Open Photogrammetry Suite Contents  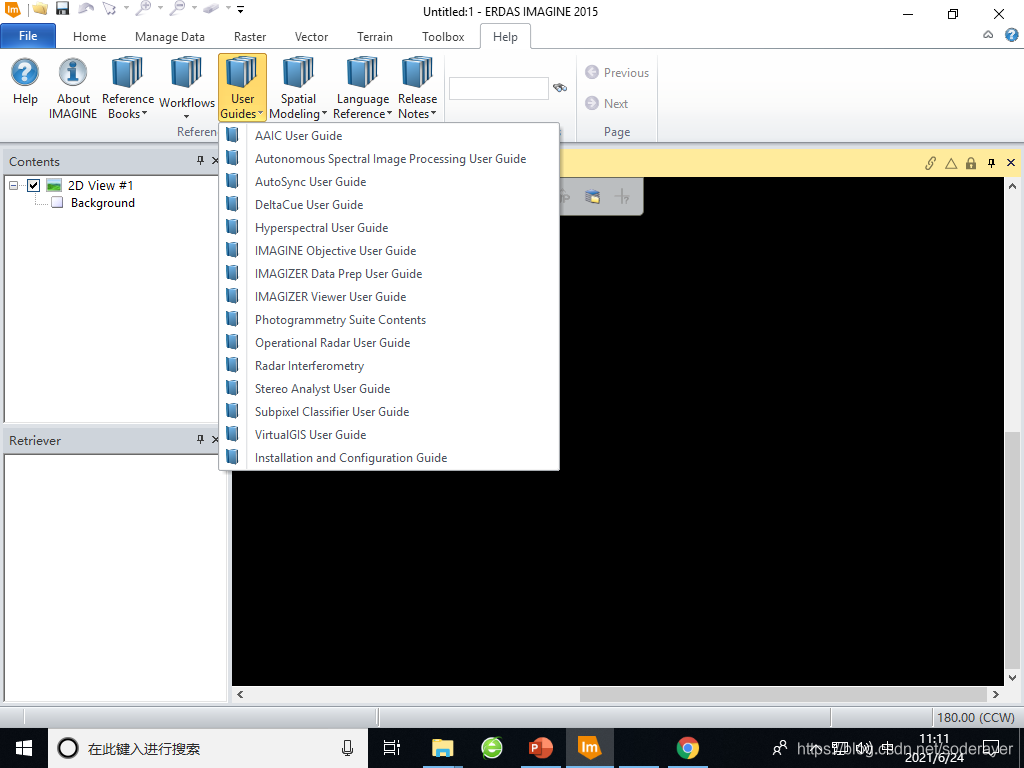[389, 319]
